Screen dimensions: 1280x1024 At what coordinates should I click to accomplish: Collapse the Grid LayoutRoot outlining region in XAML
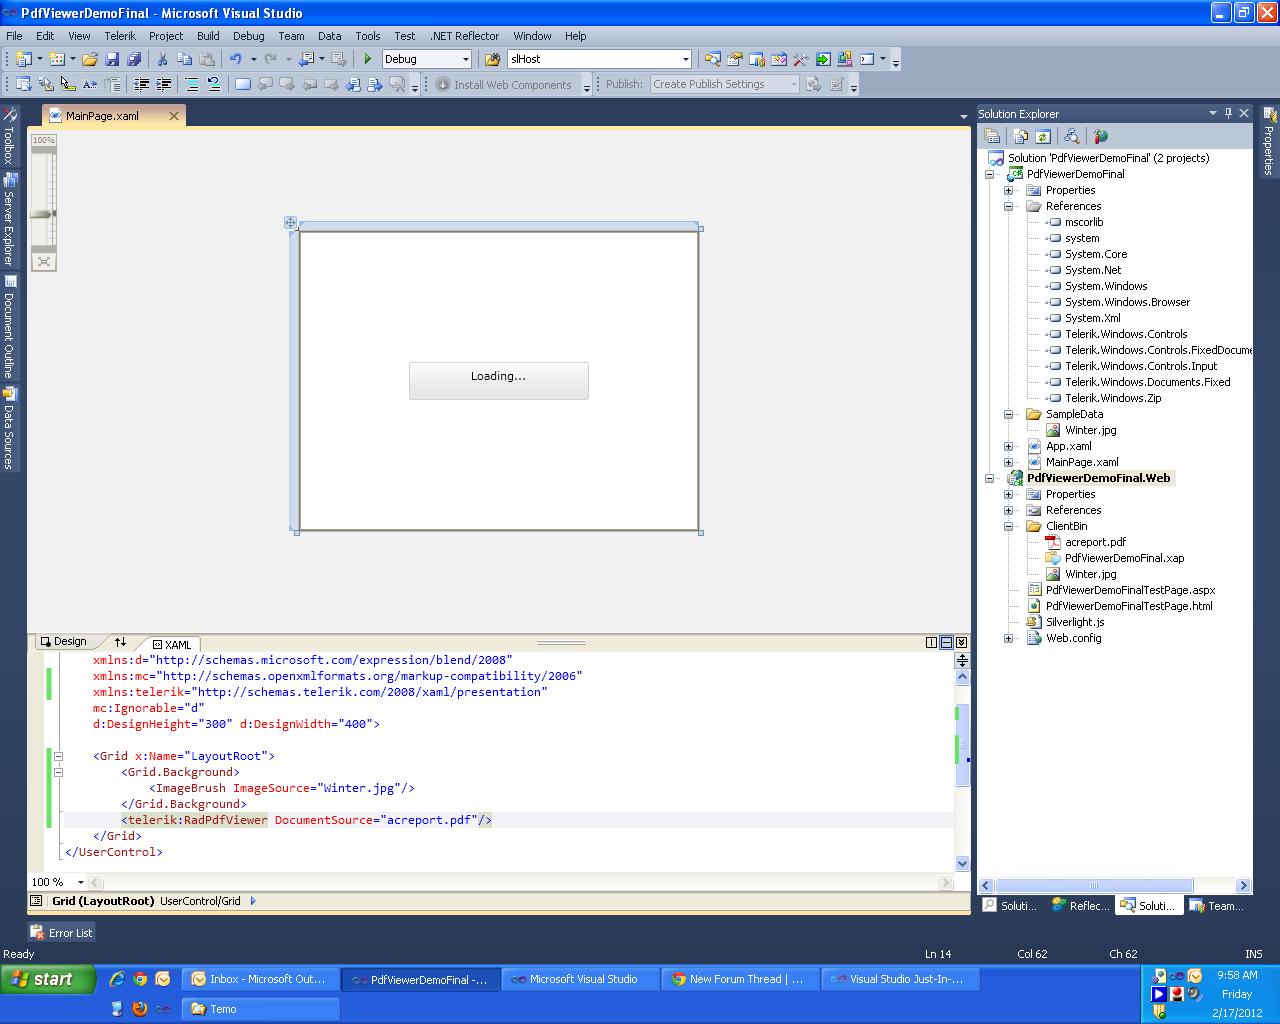click(x=58, y=756)
